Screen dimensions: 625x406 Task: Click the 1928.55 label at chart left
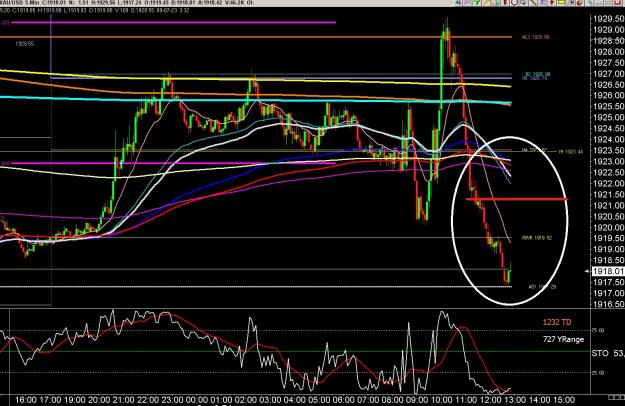pos(25,44)
